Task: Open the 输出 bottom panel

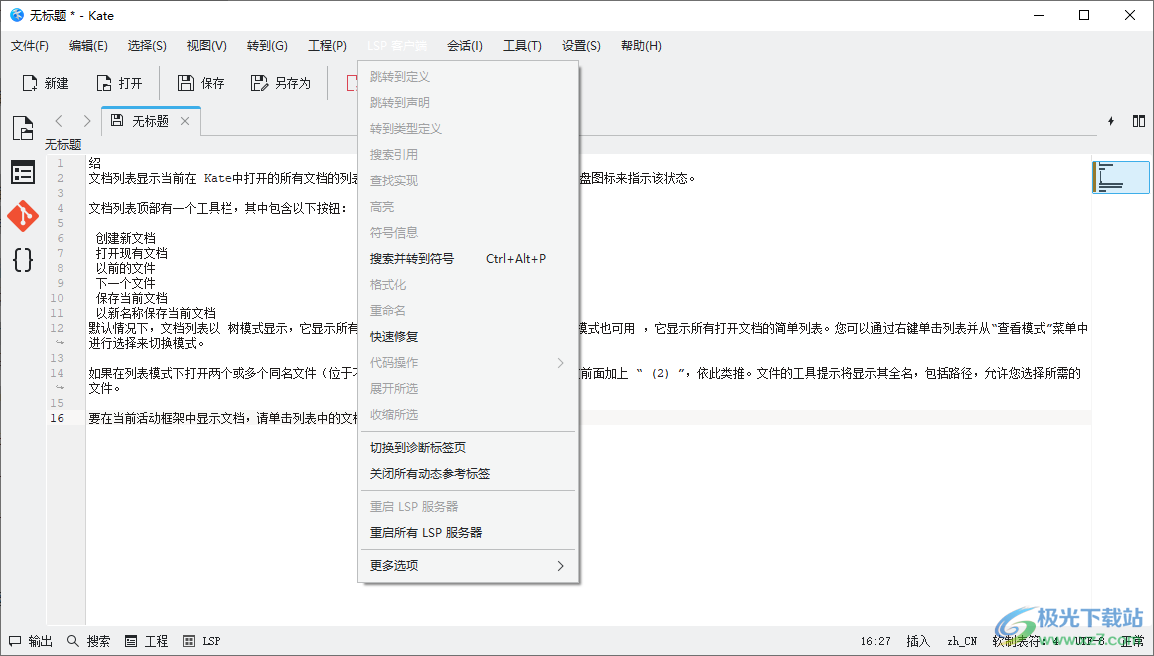Action: pyautogui.click(x=31, y=641)
